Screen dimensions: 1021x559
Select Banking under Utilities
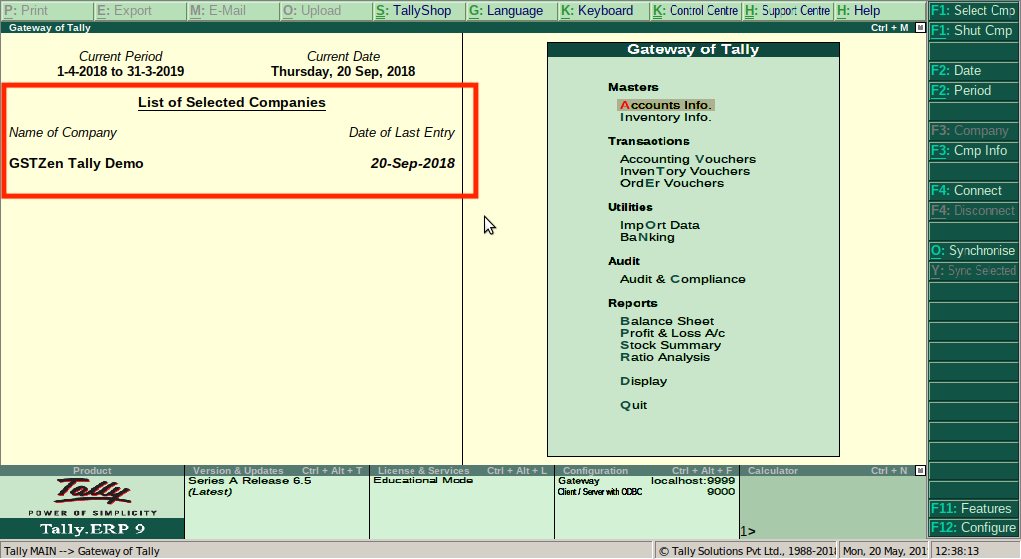[647, 237]
